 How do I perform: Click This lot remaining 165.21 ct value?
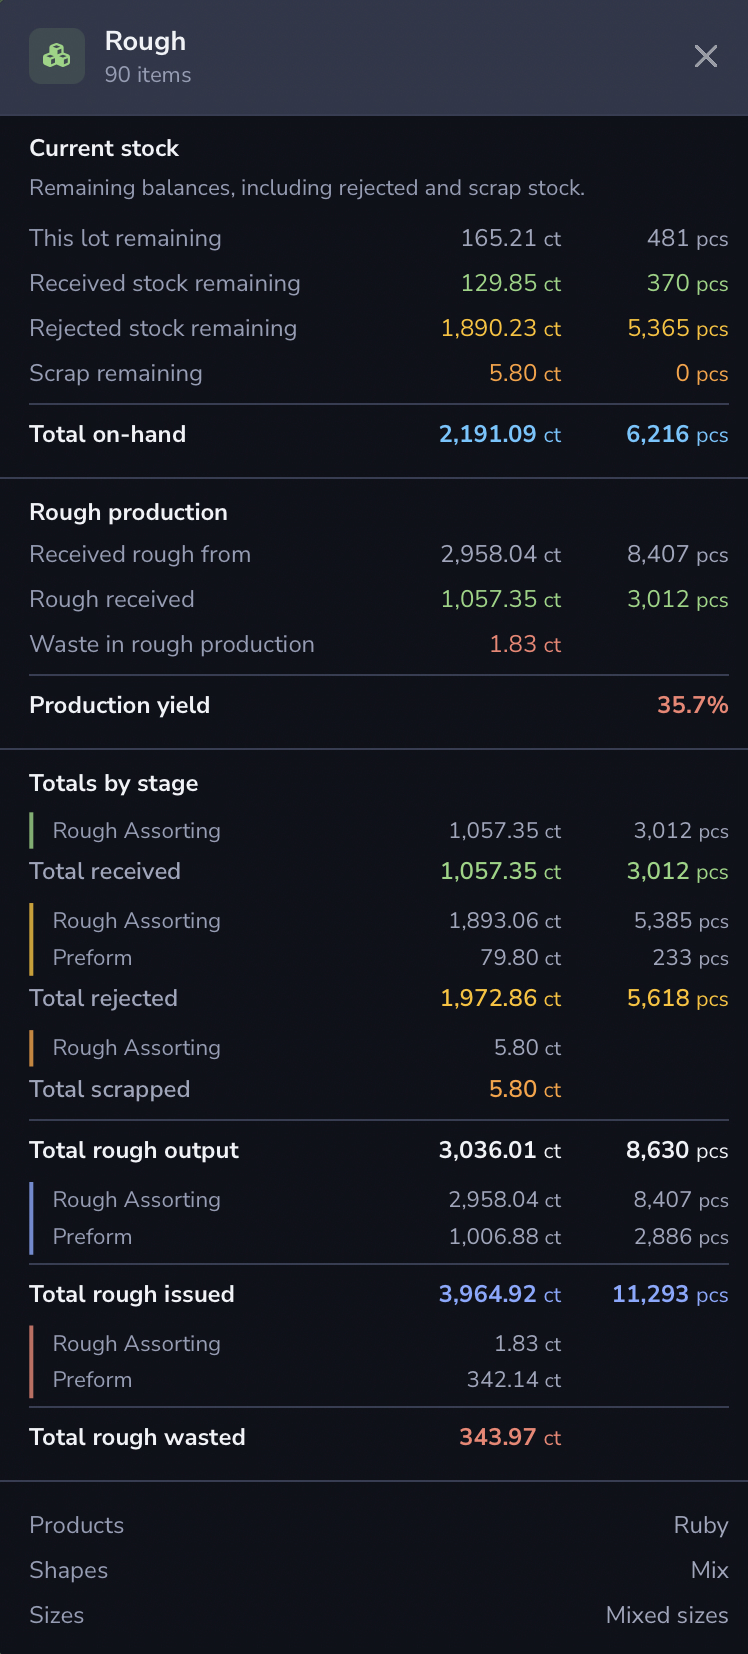(x=511, y=238)
